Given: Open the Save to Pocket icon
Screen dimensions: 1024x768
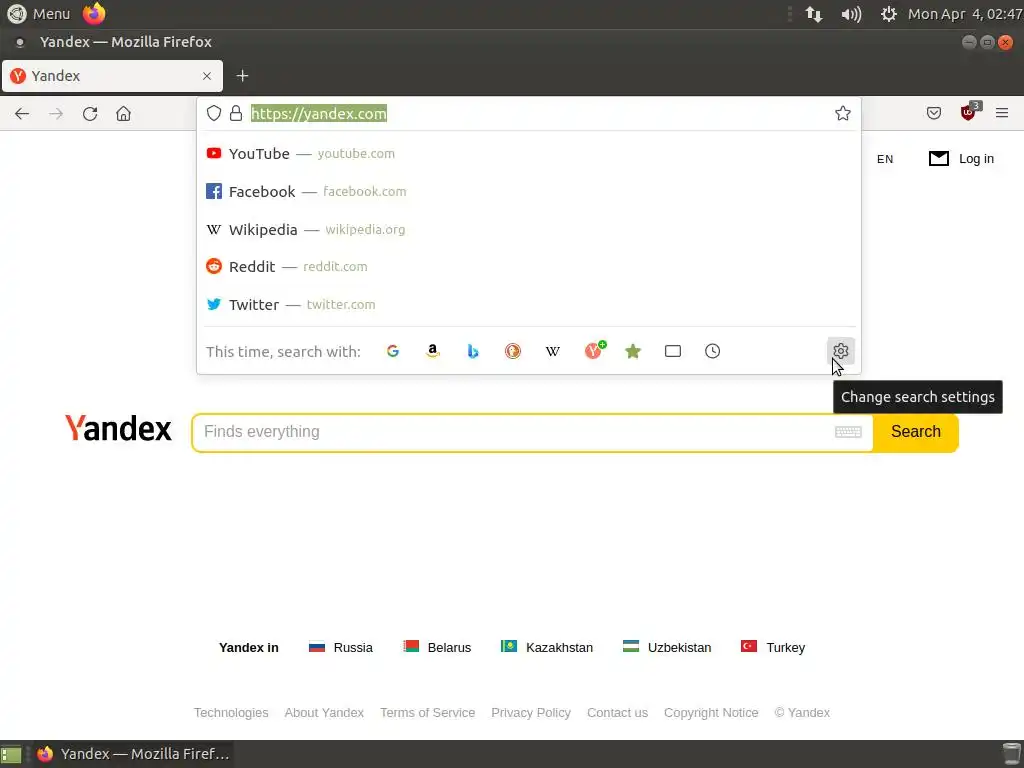Looking at the screenshot, I should click(934, 113).
